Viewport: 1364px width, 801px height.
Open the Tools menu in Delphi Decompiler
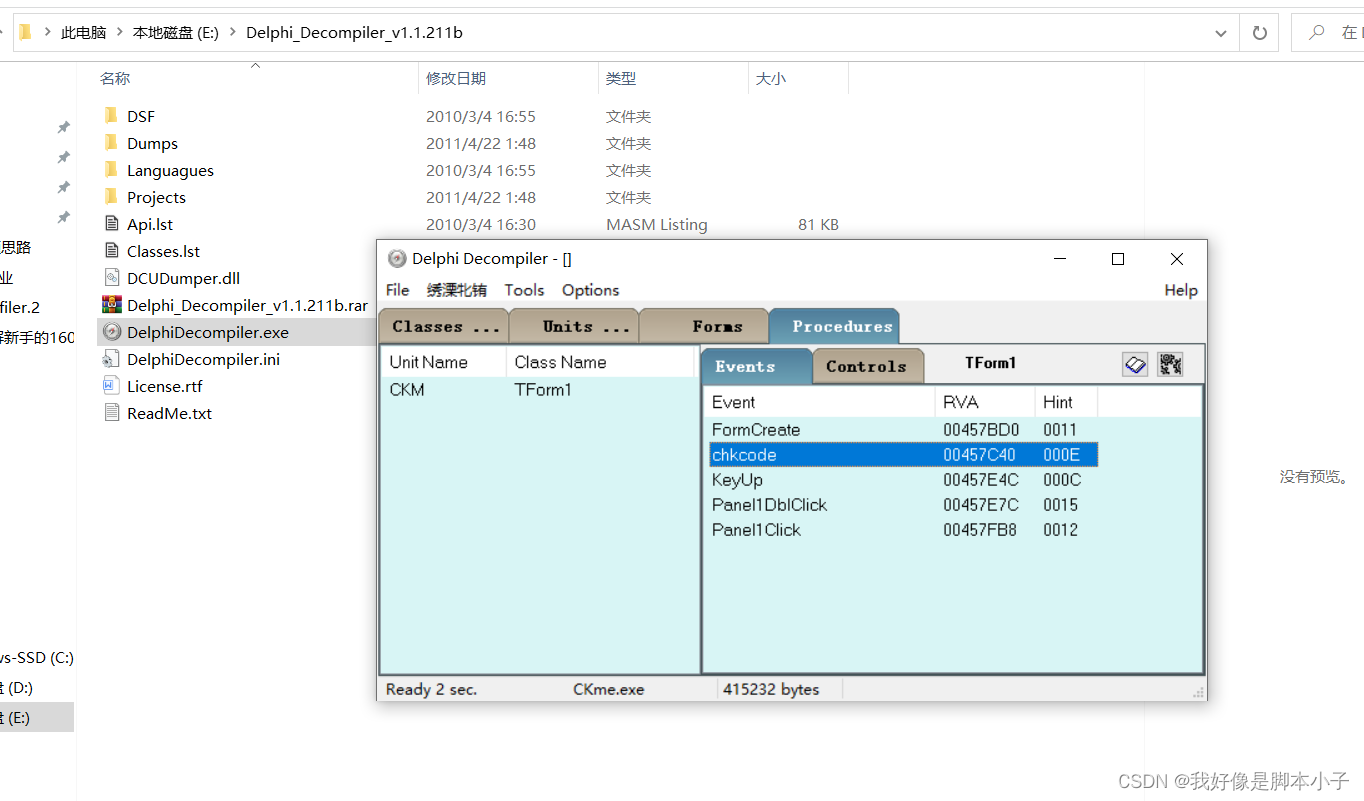tap(524, 290)
